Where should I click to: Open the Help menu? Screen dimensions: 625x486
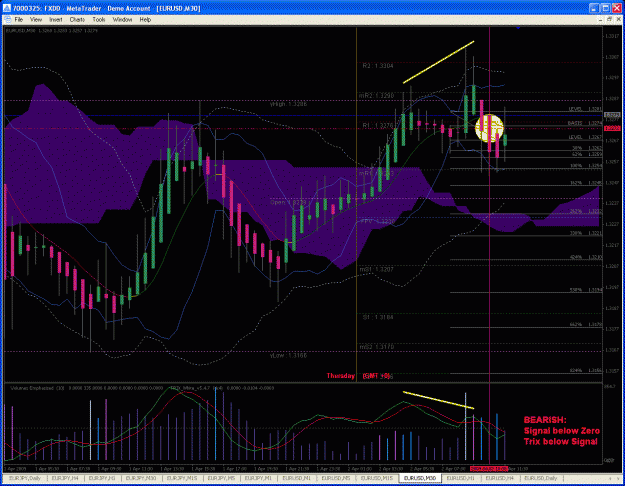coord(145,20)
